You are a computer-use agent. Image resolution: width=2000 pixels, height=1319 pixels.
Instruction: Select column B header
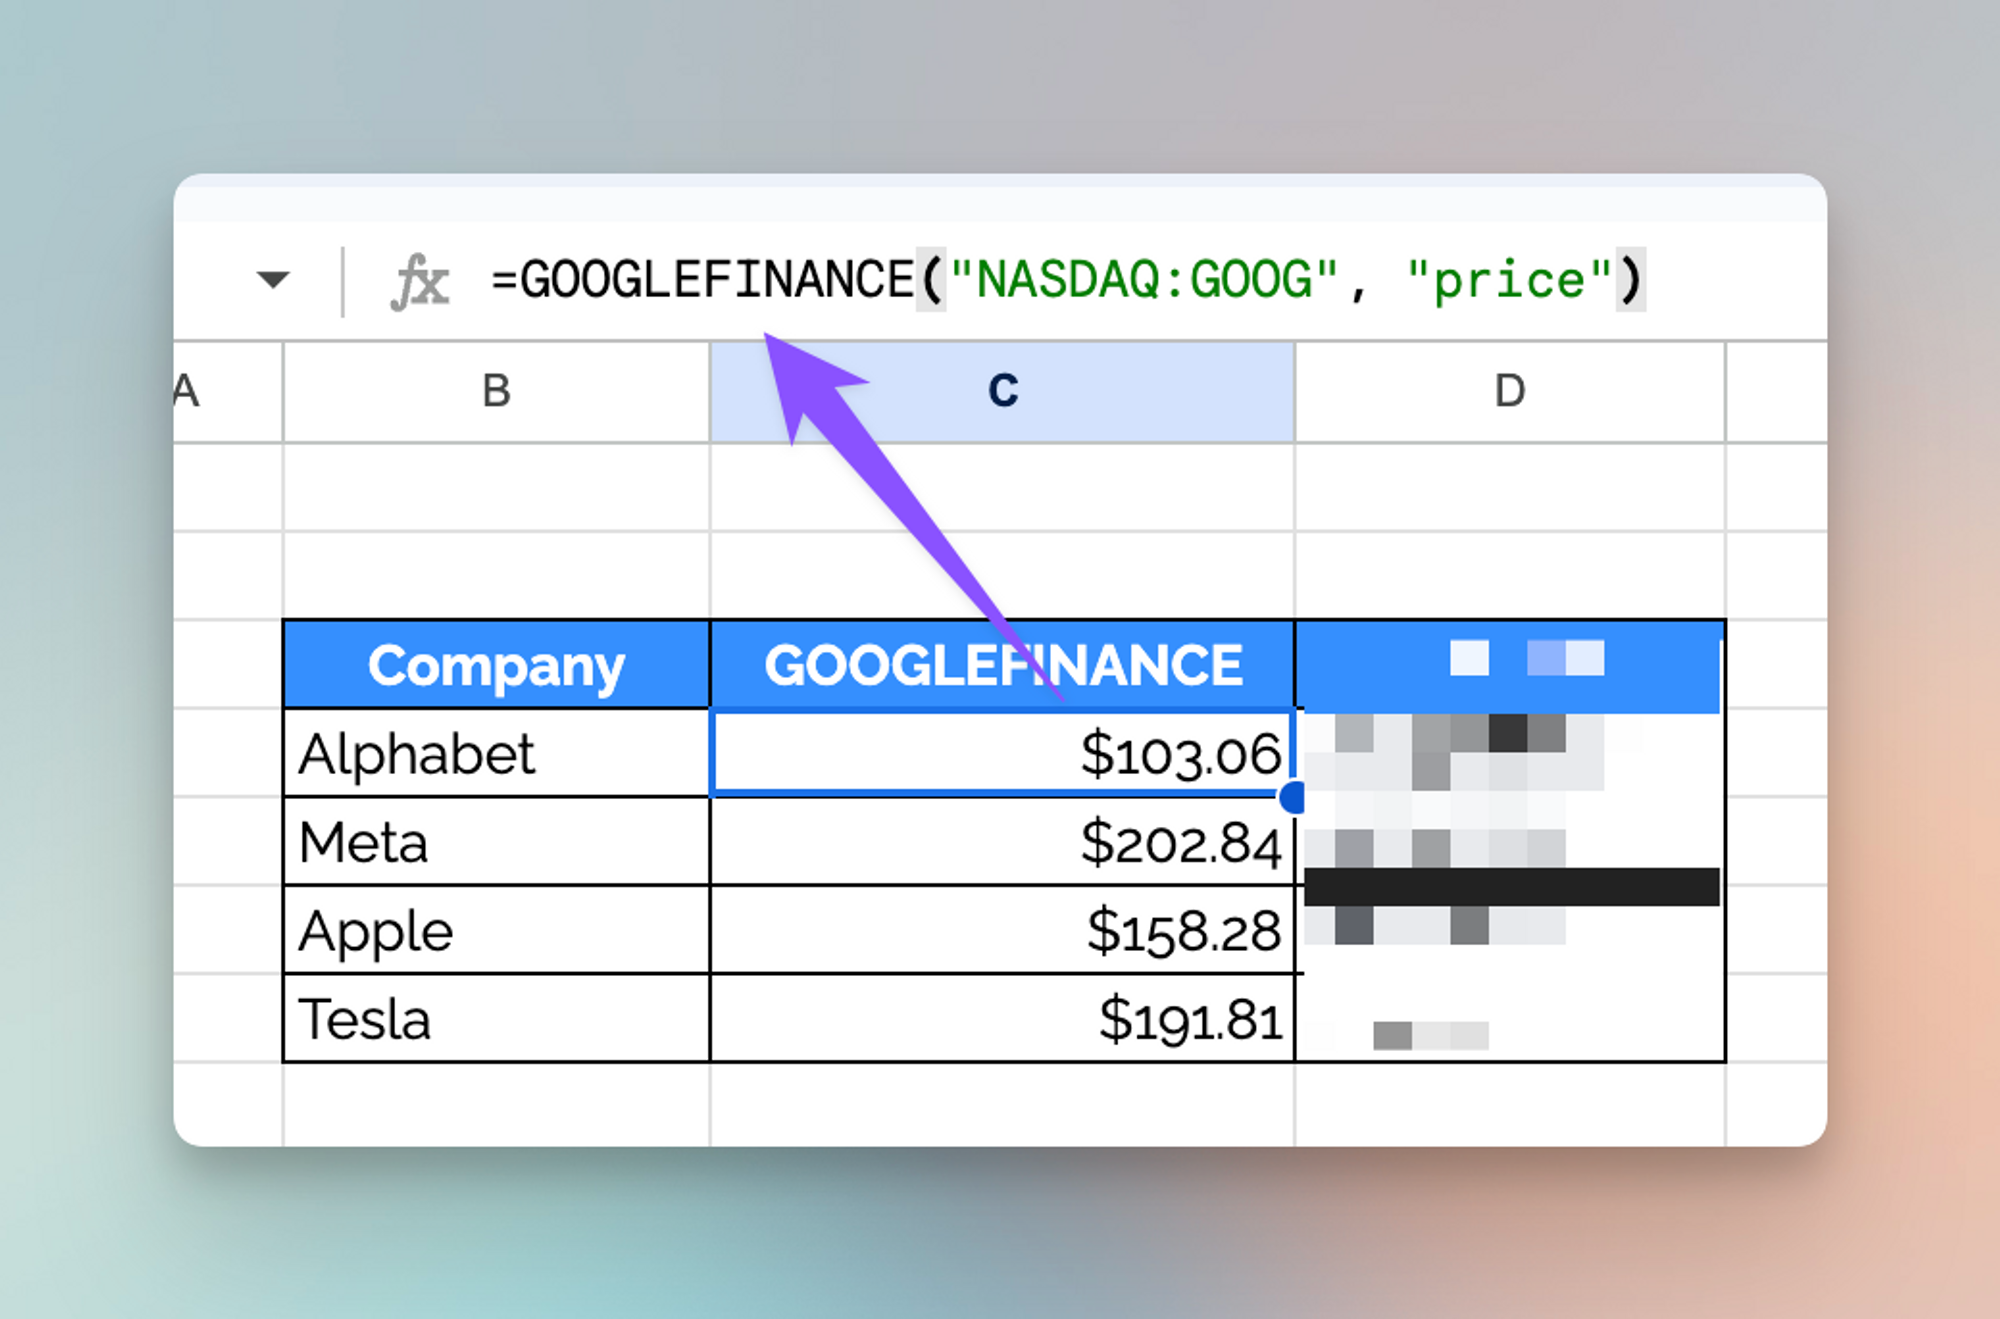coord(496,391)
